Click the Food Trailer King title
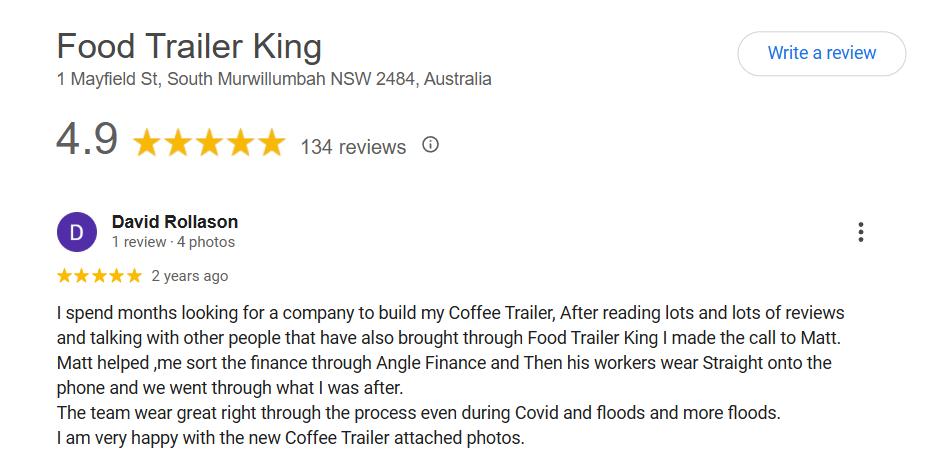Viewport: 950px width, 465px height. (x=189, y=47)
